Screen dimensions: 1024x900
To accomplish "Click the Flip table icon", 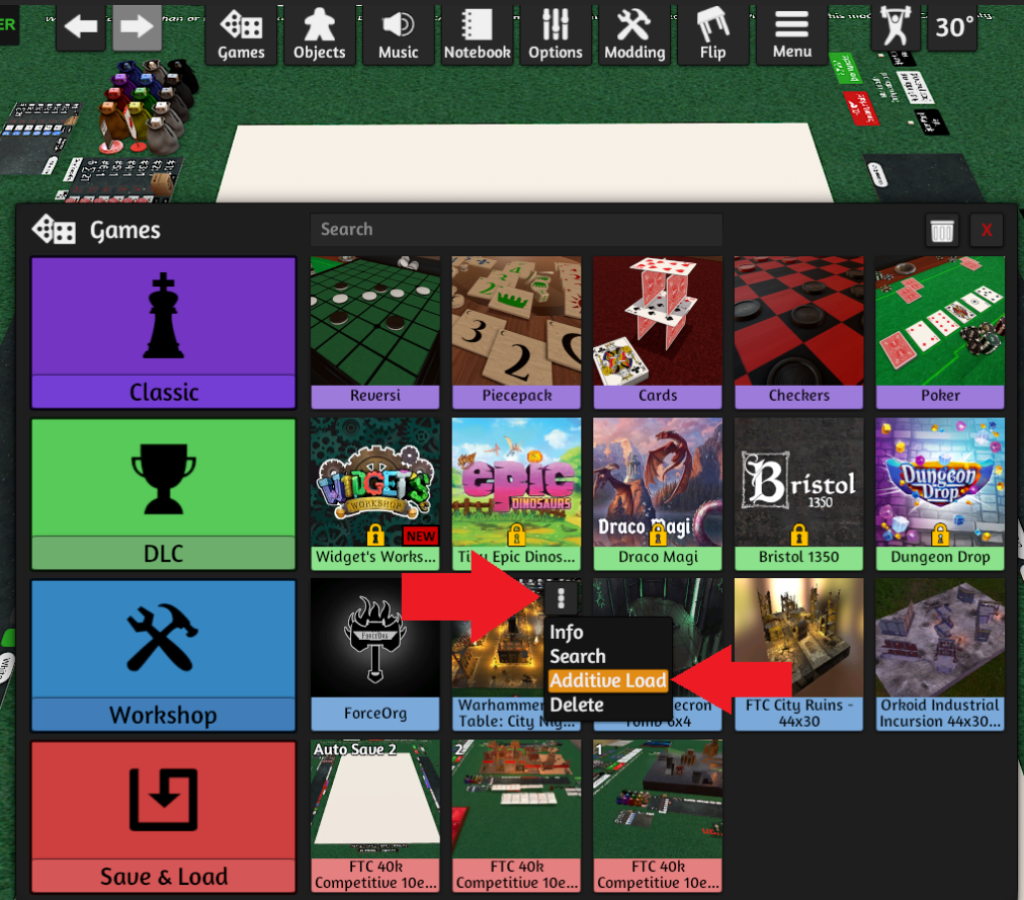I will [x=713, y=33].
